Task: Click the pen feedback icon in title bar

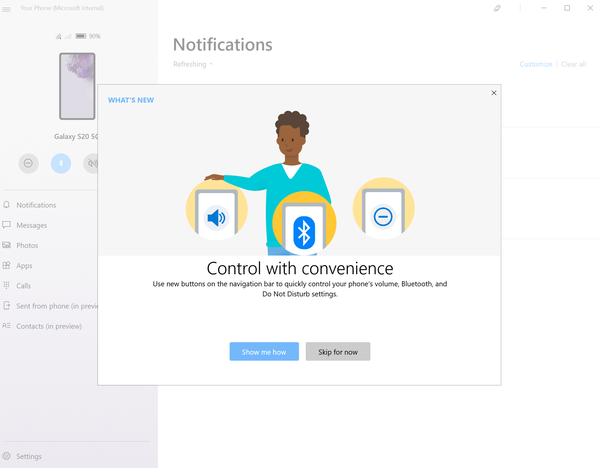Action: [497, 8]
